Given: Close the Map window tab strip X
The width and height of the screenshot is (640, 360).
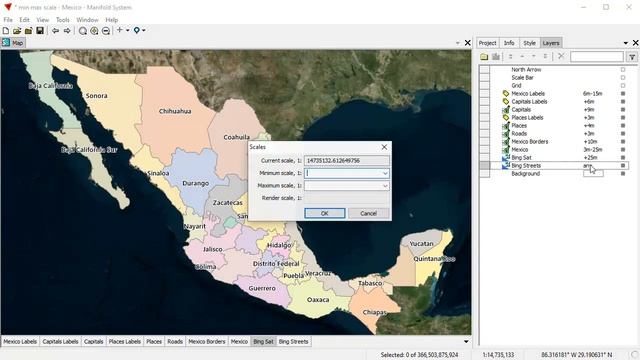Looking at the screenshot, I should [468, 43].
